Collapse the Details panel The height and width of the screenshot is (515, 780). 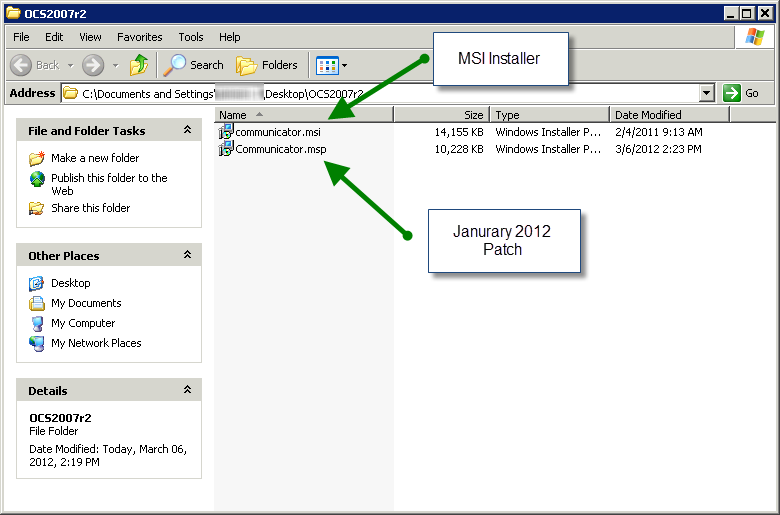188,390
